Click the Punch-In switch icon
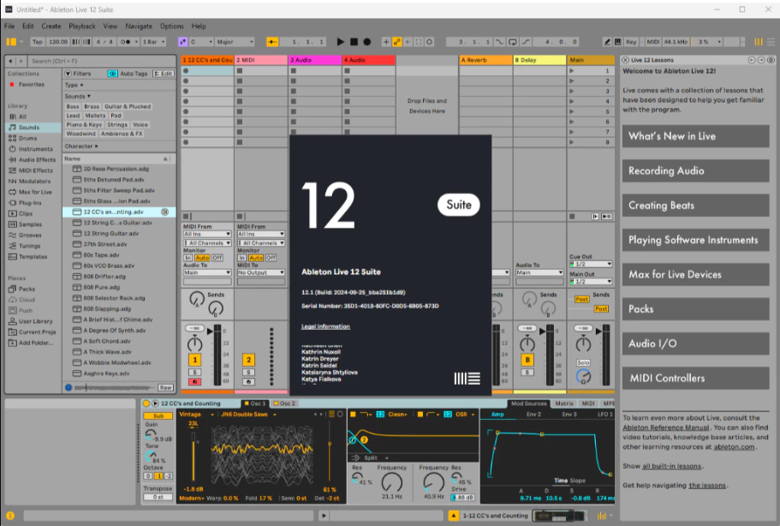 pos(499,42)
